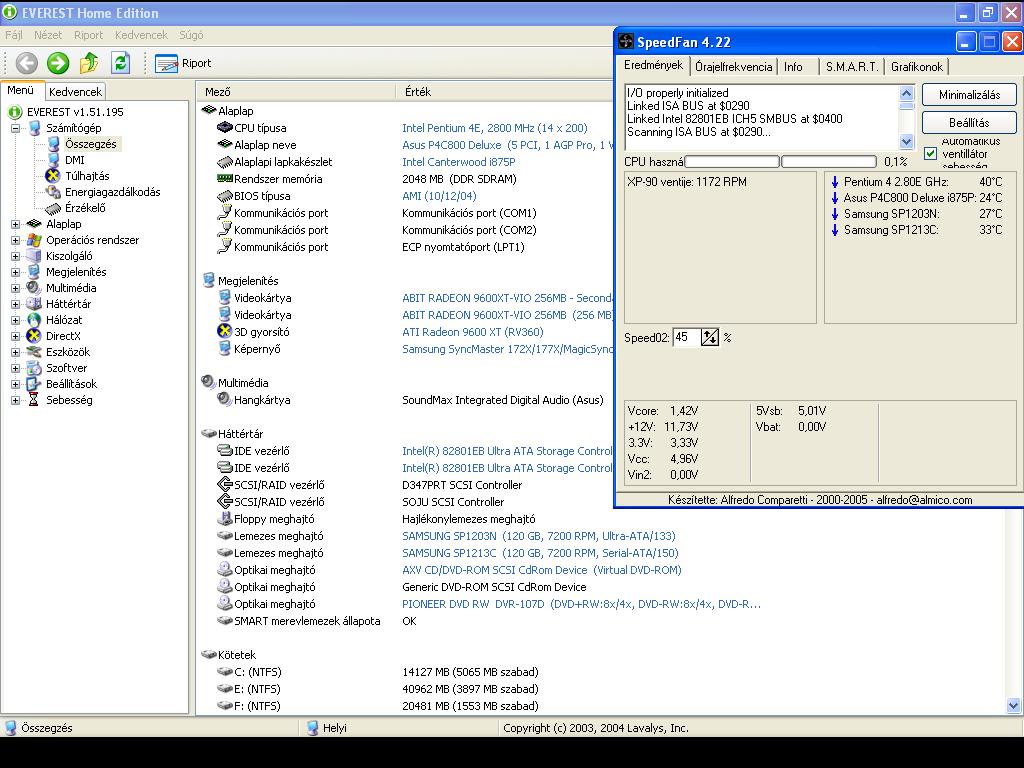The height and width of the screenshot is (768, 1024).
Task: Click the Alaplap neve motherboard icon
Action: click(225, 144)
